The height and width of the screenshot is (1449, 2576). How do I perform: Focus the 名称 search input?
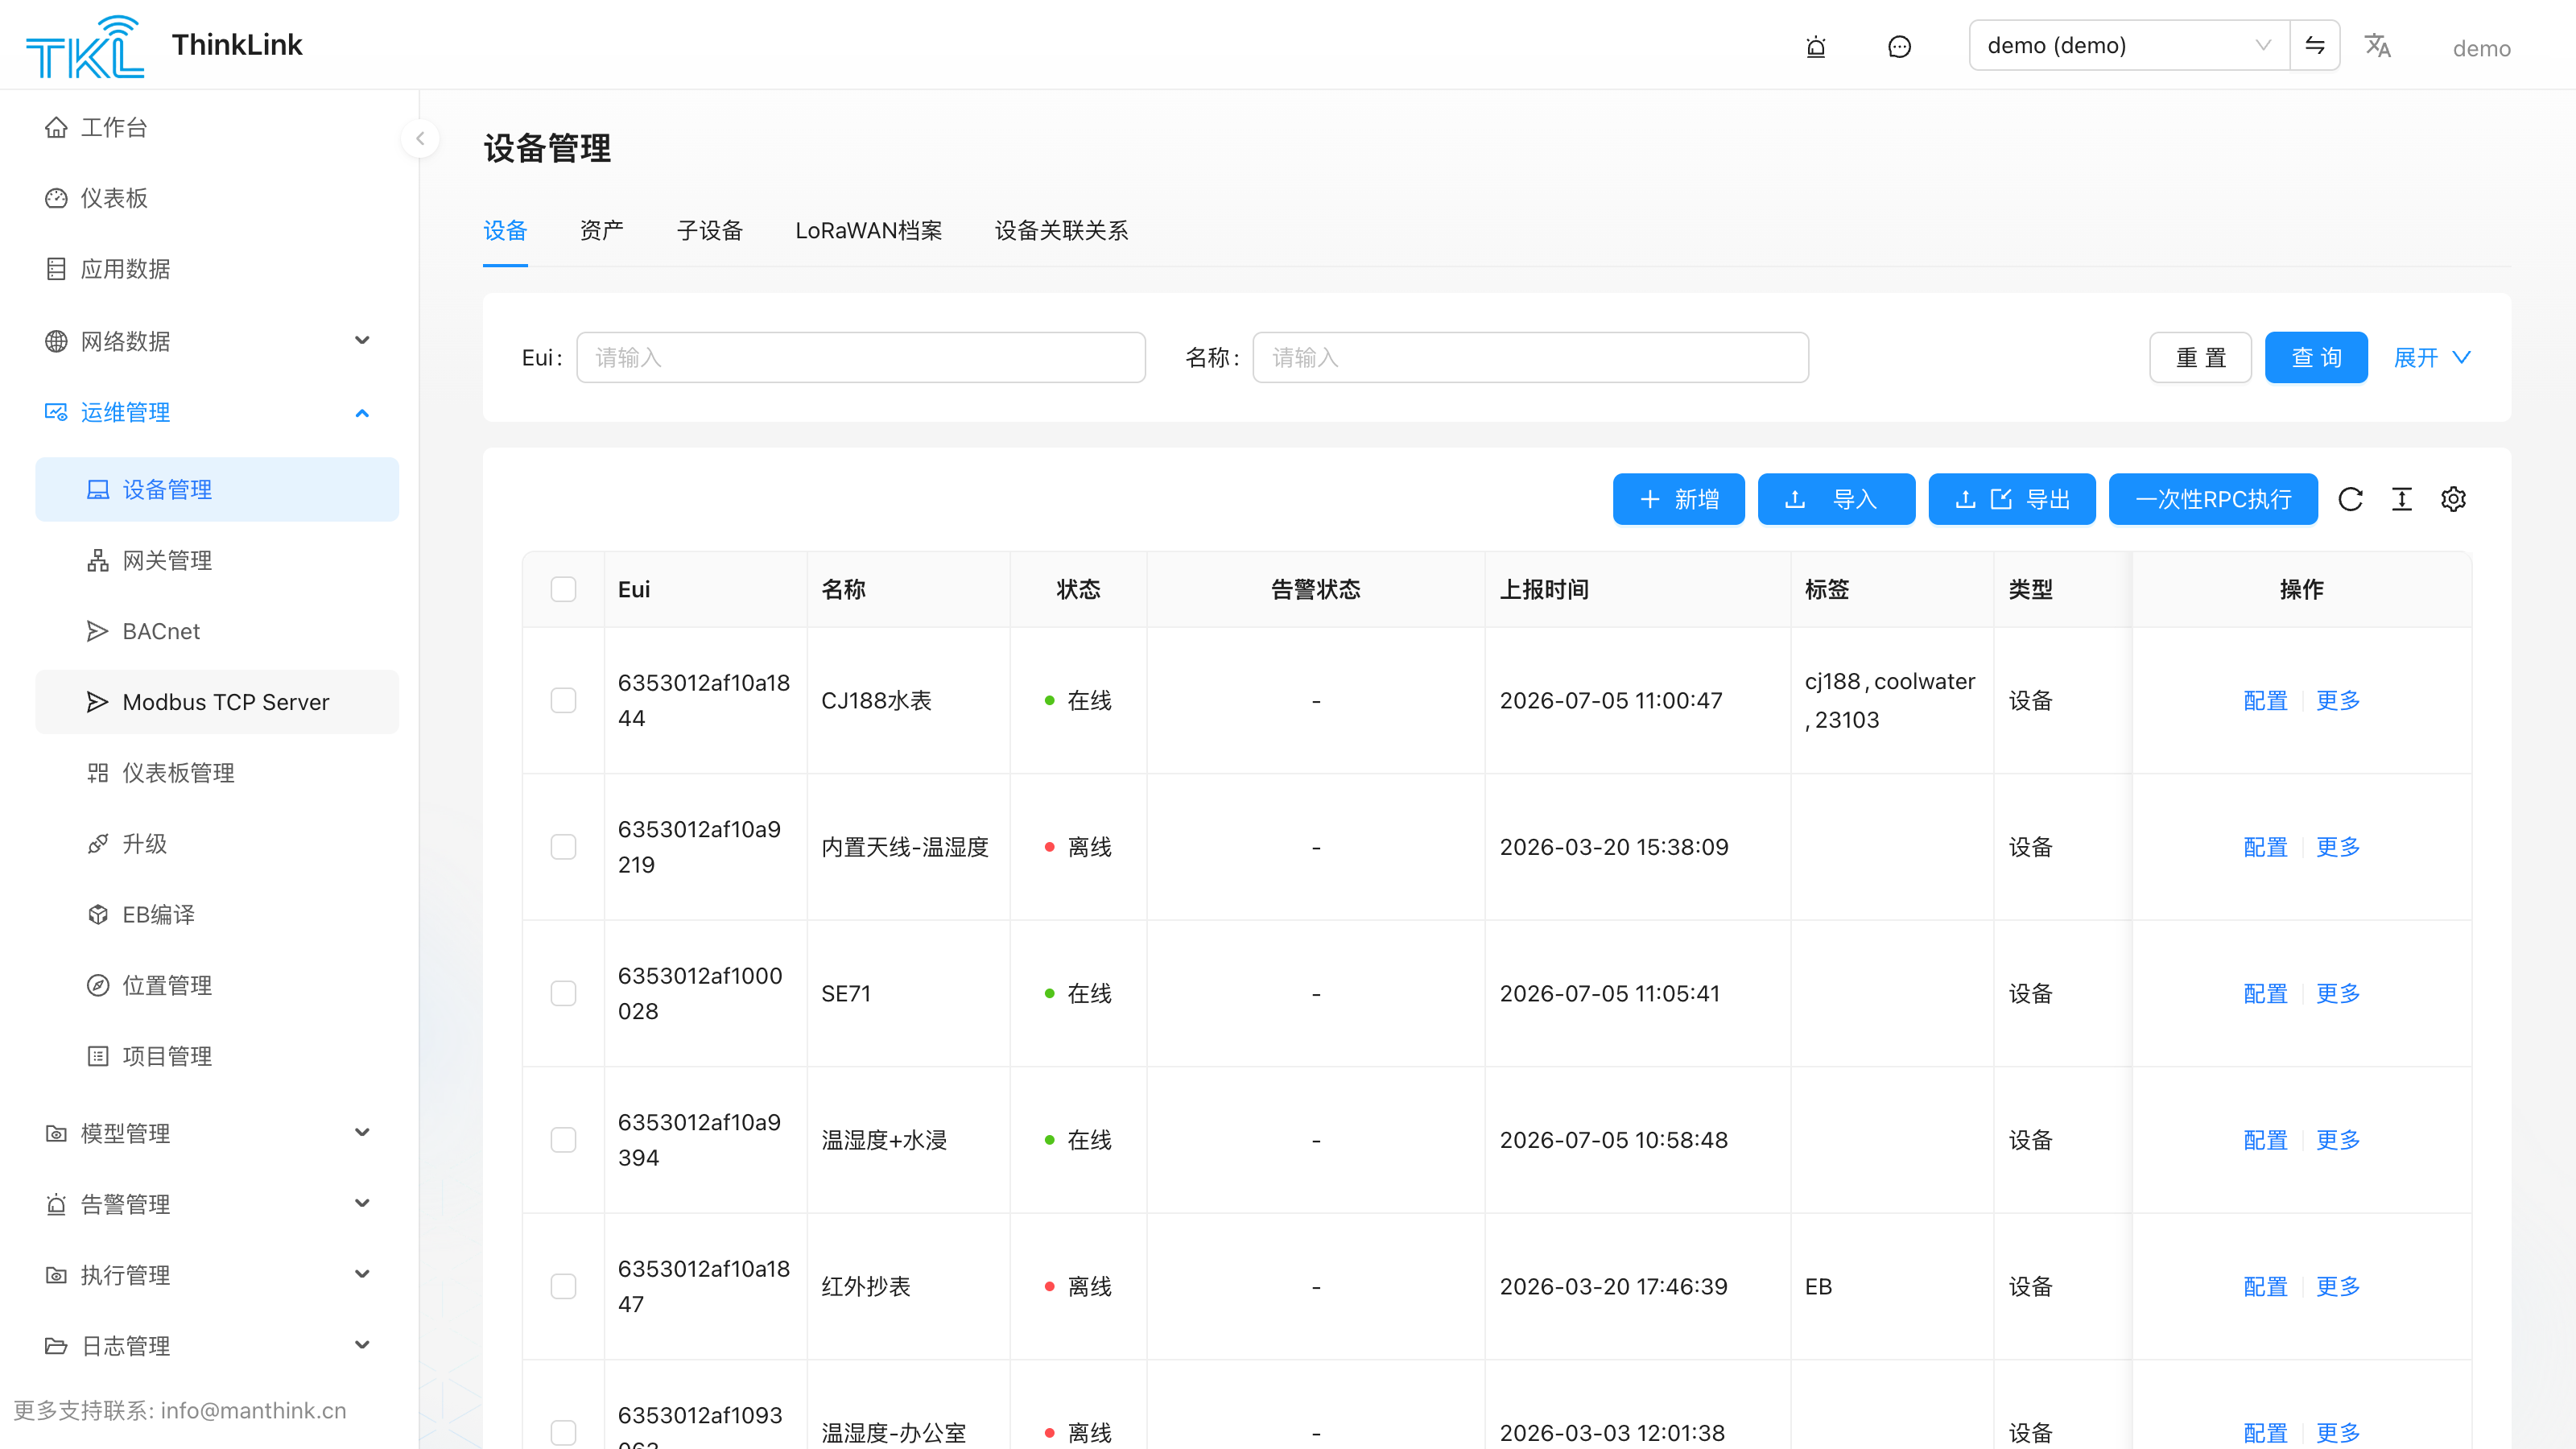(x=1530, y=357)
